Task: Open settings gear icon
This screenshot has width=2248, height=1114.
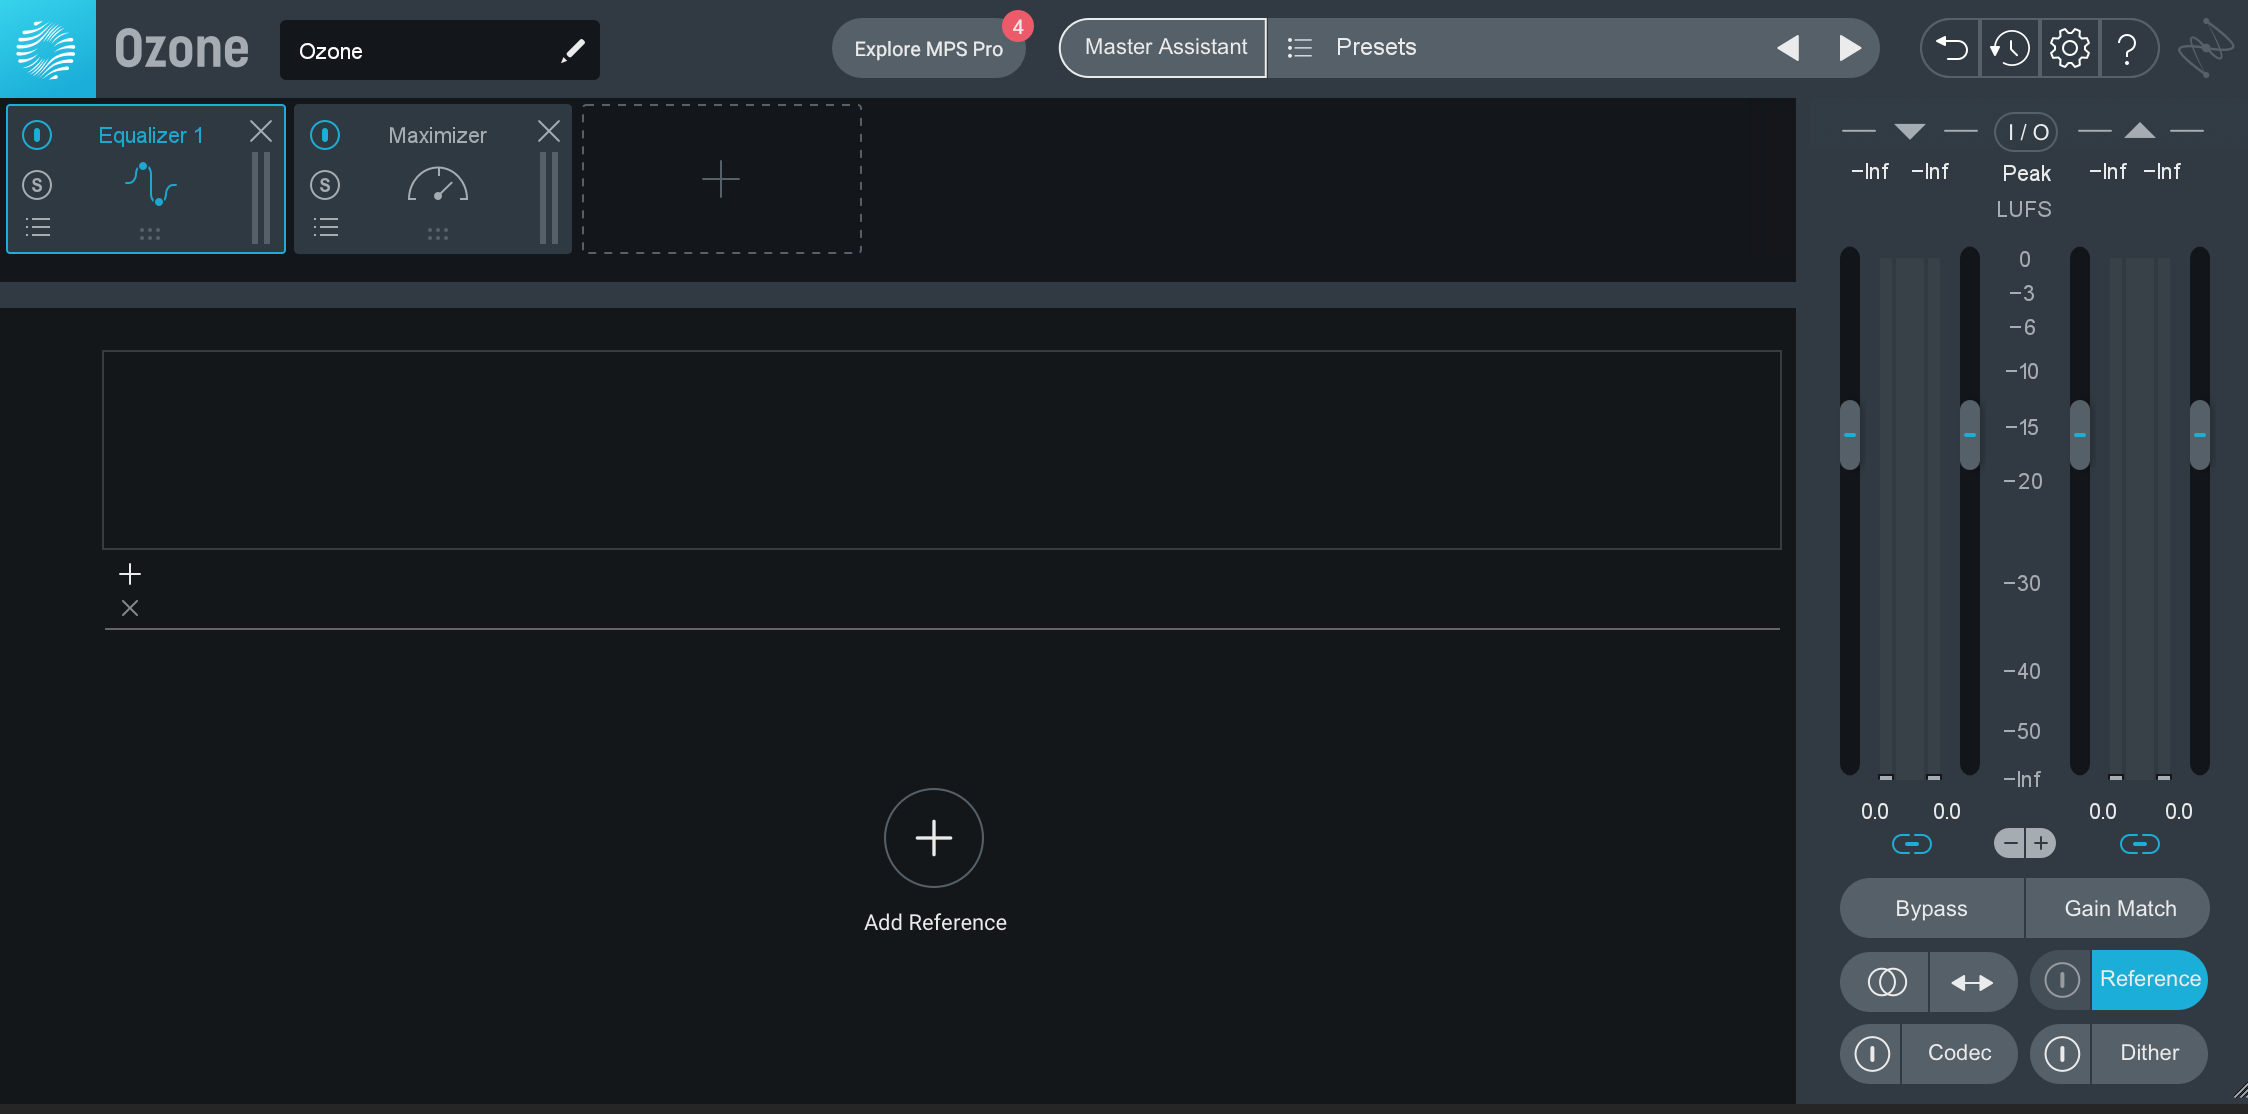Action: (x=2069, y=48)
